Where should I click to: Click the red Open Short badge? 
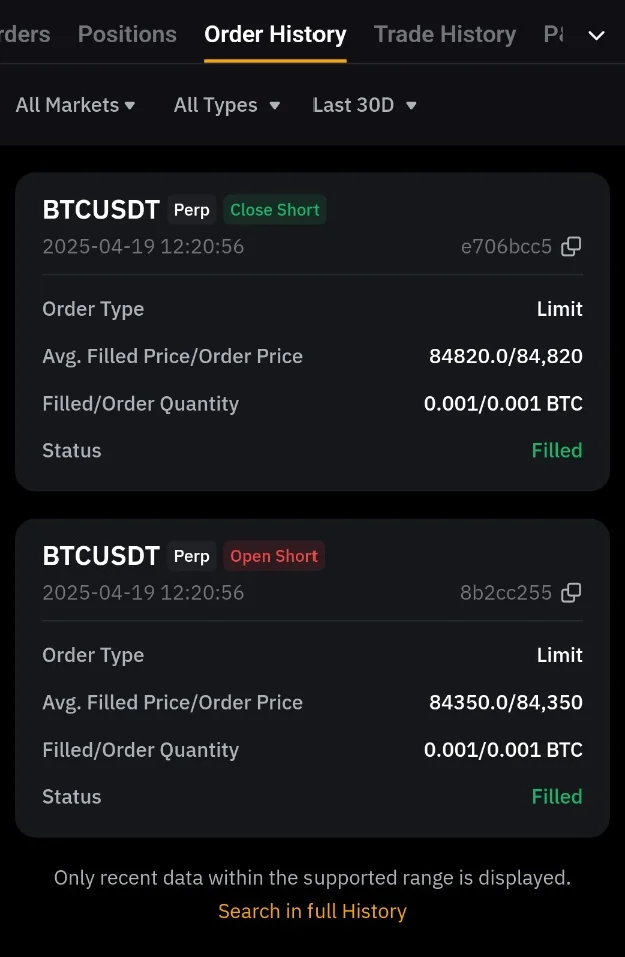[x=274, y=556]
